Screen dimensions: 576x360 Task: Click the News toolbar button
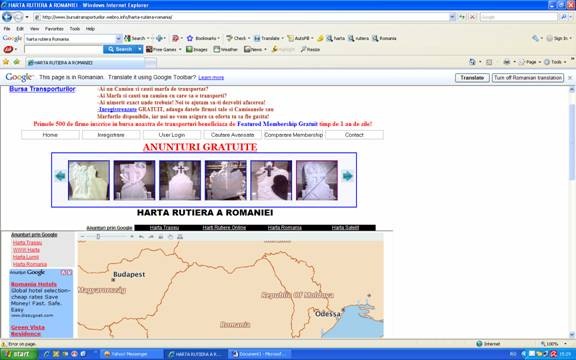pos(255,49)
